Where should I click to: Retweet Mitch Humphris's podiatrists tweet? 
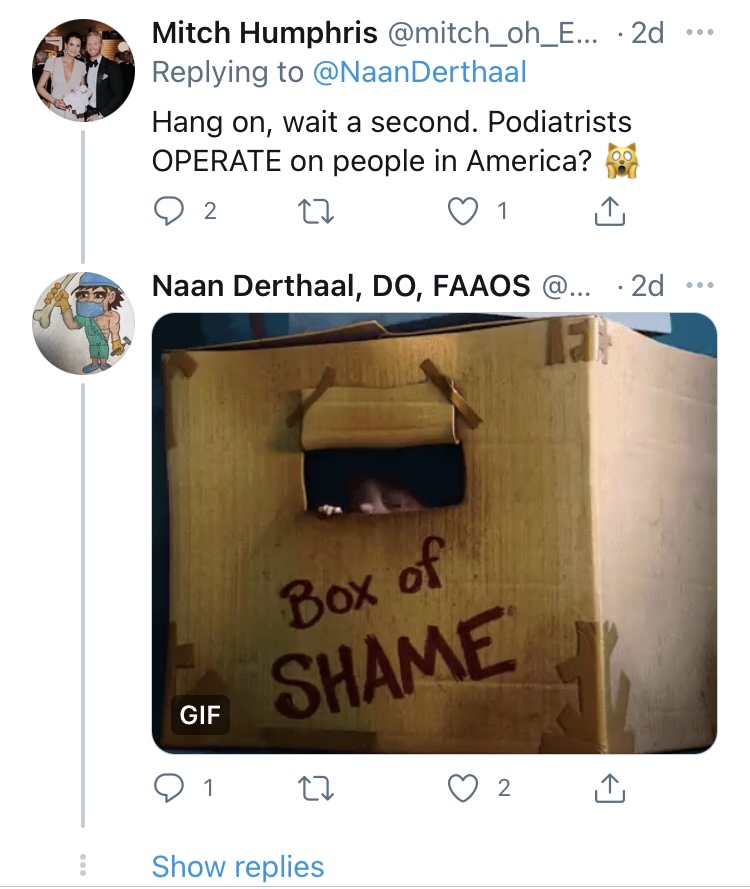(x=316, y=211)
